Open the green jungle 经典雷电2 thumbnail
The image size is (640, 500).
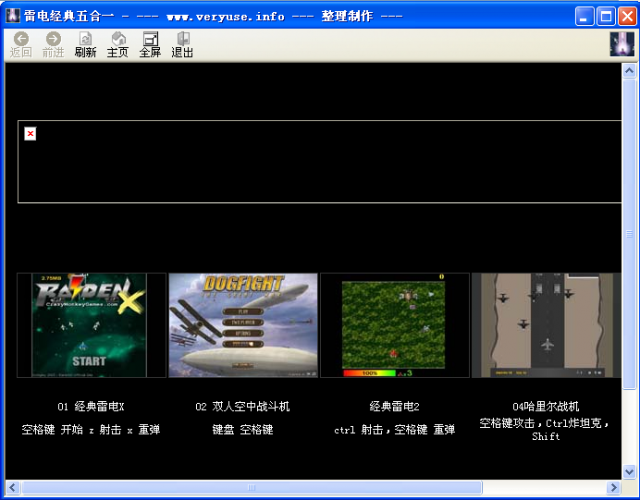[x=394, y=325]
